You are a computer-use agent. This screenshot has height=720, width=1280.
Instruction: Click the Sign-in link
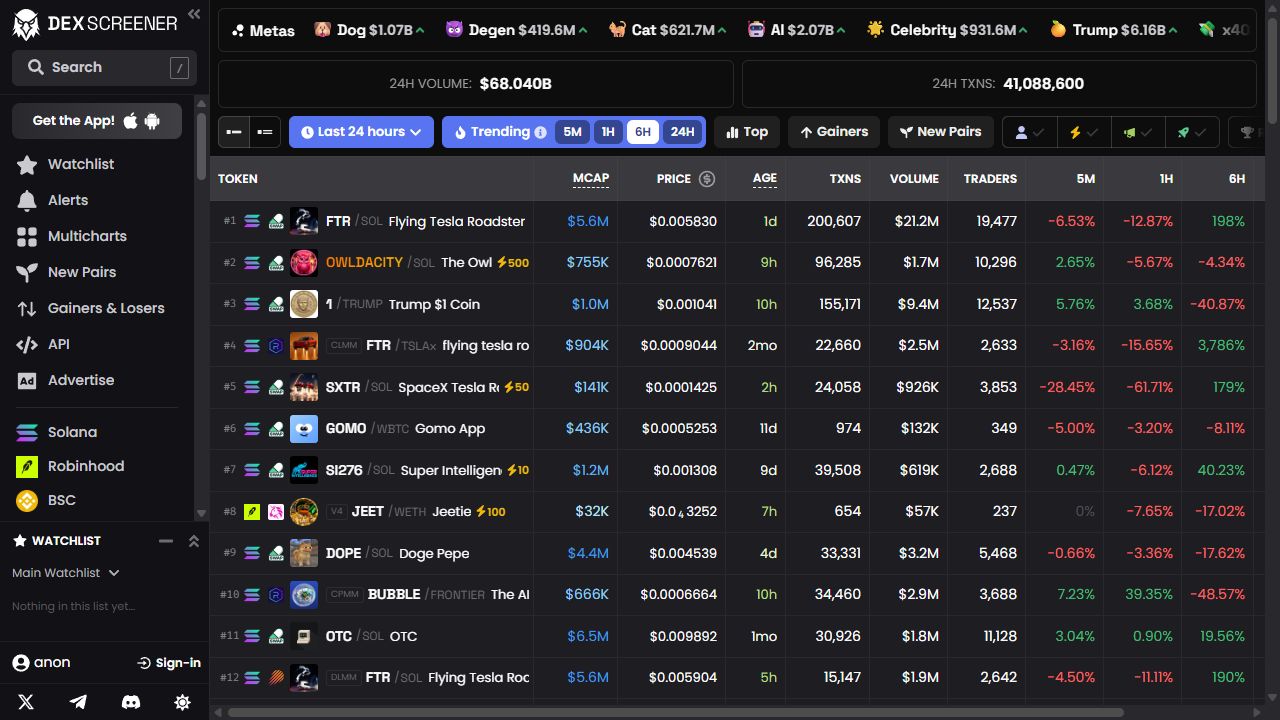pos(169,663)
